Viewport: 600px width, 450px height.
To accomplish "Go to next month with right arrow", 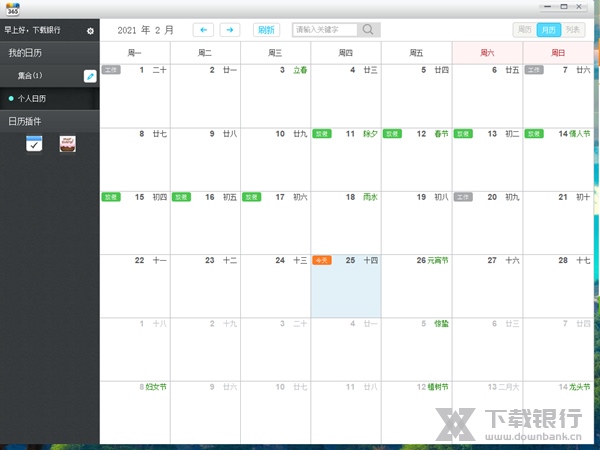I will click(x=230, y=30).
